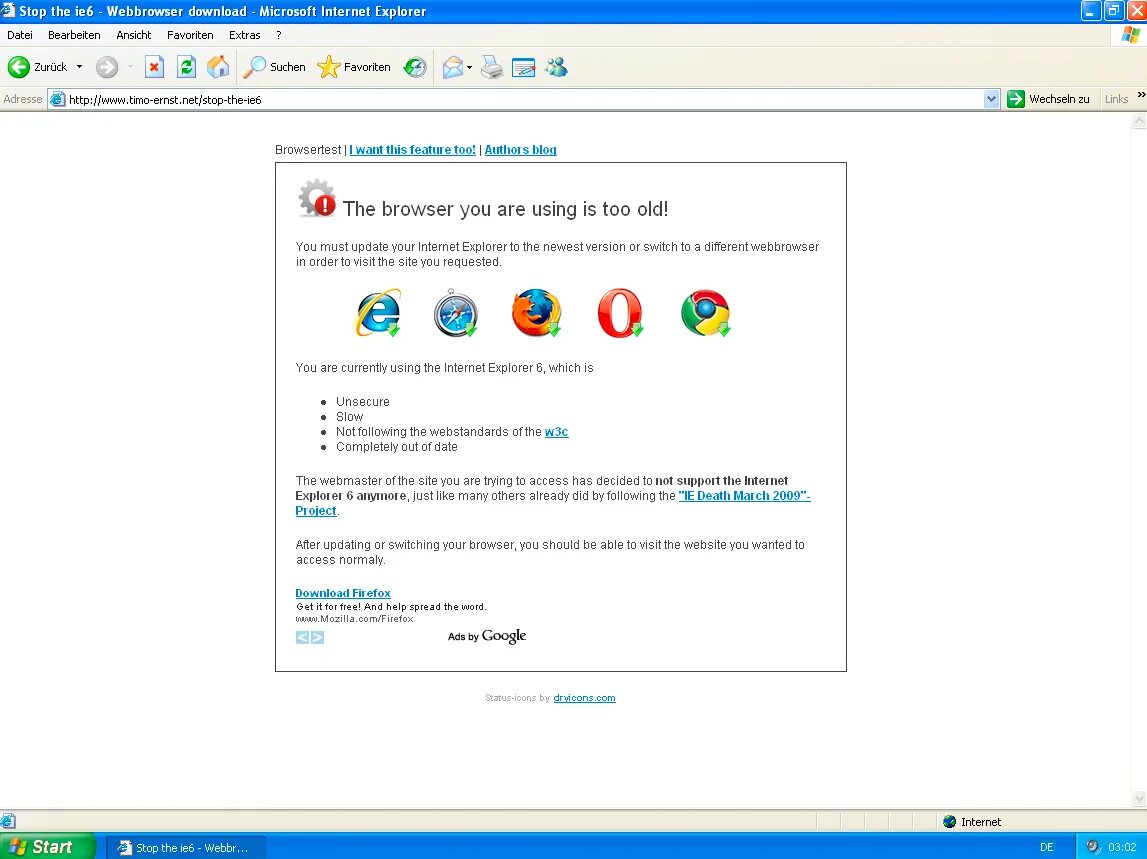This screenshot has width=1147, height=859.
Task: Click the Internet zone globe icon
Action: tap(949, 822)
